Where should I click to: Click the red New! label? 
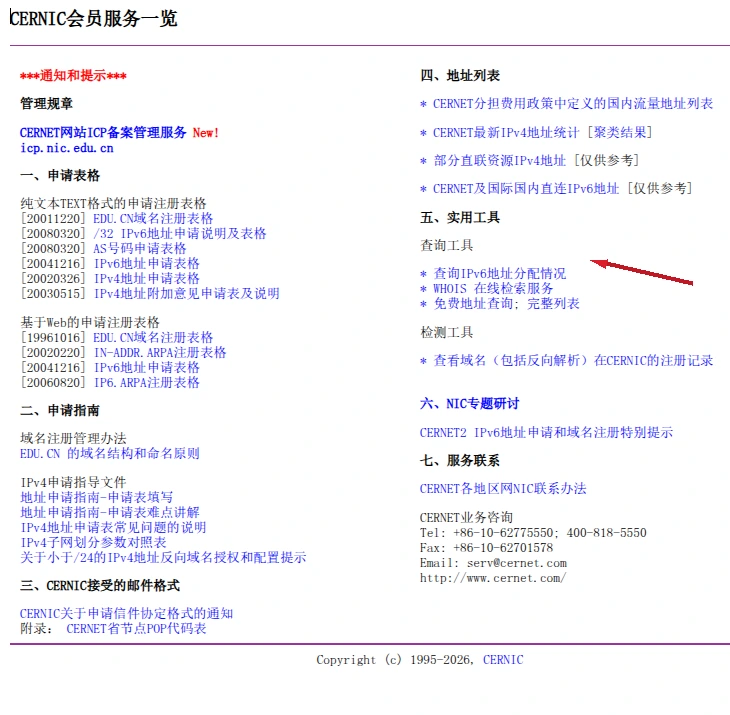[x=206, y=133]
